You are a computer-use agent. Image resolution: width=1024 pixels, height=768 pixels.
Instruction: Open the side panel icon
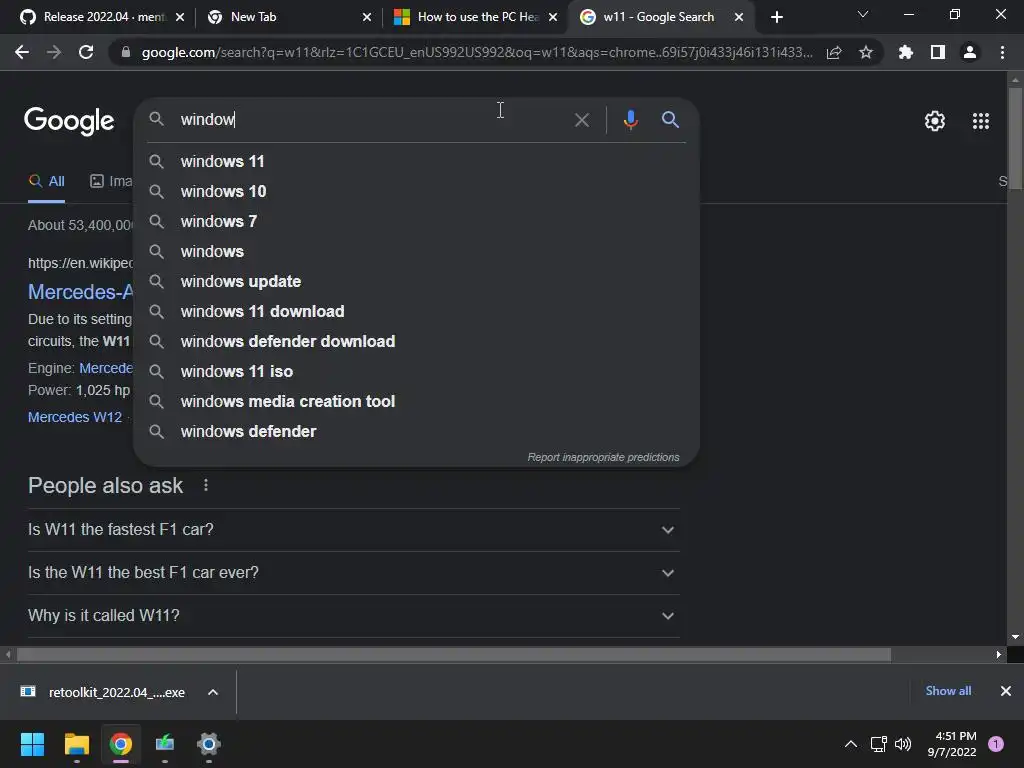tap(938, 52)
